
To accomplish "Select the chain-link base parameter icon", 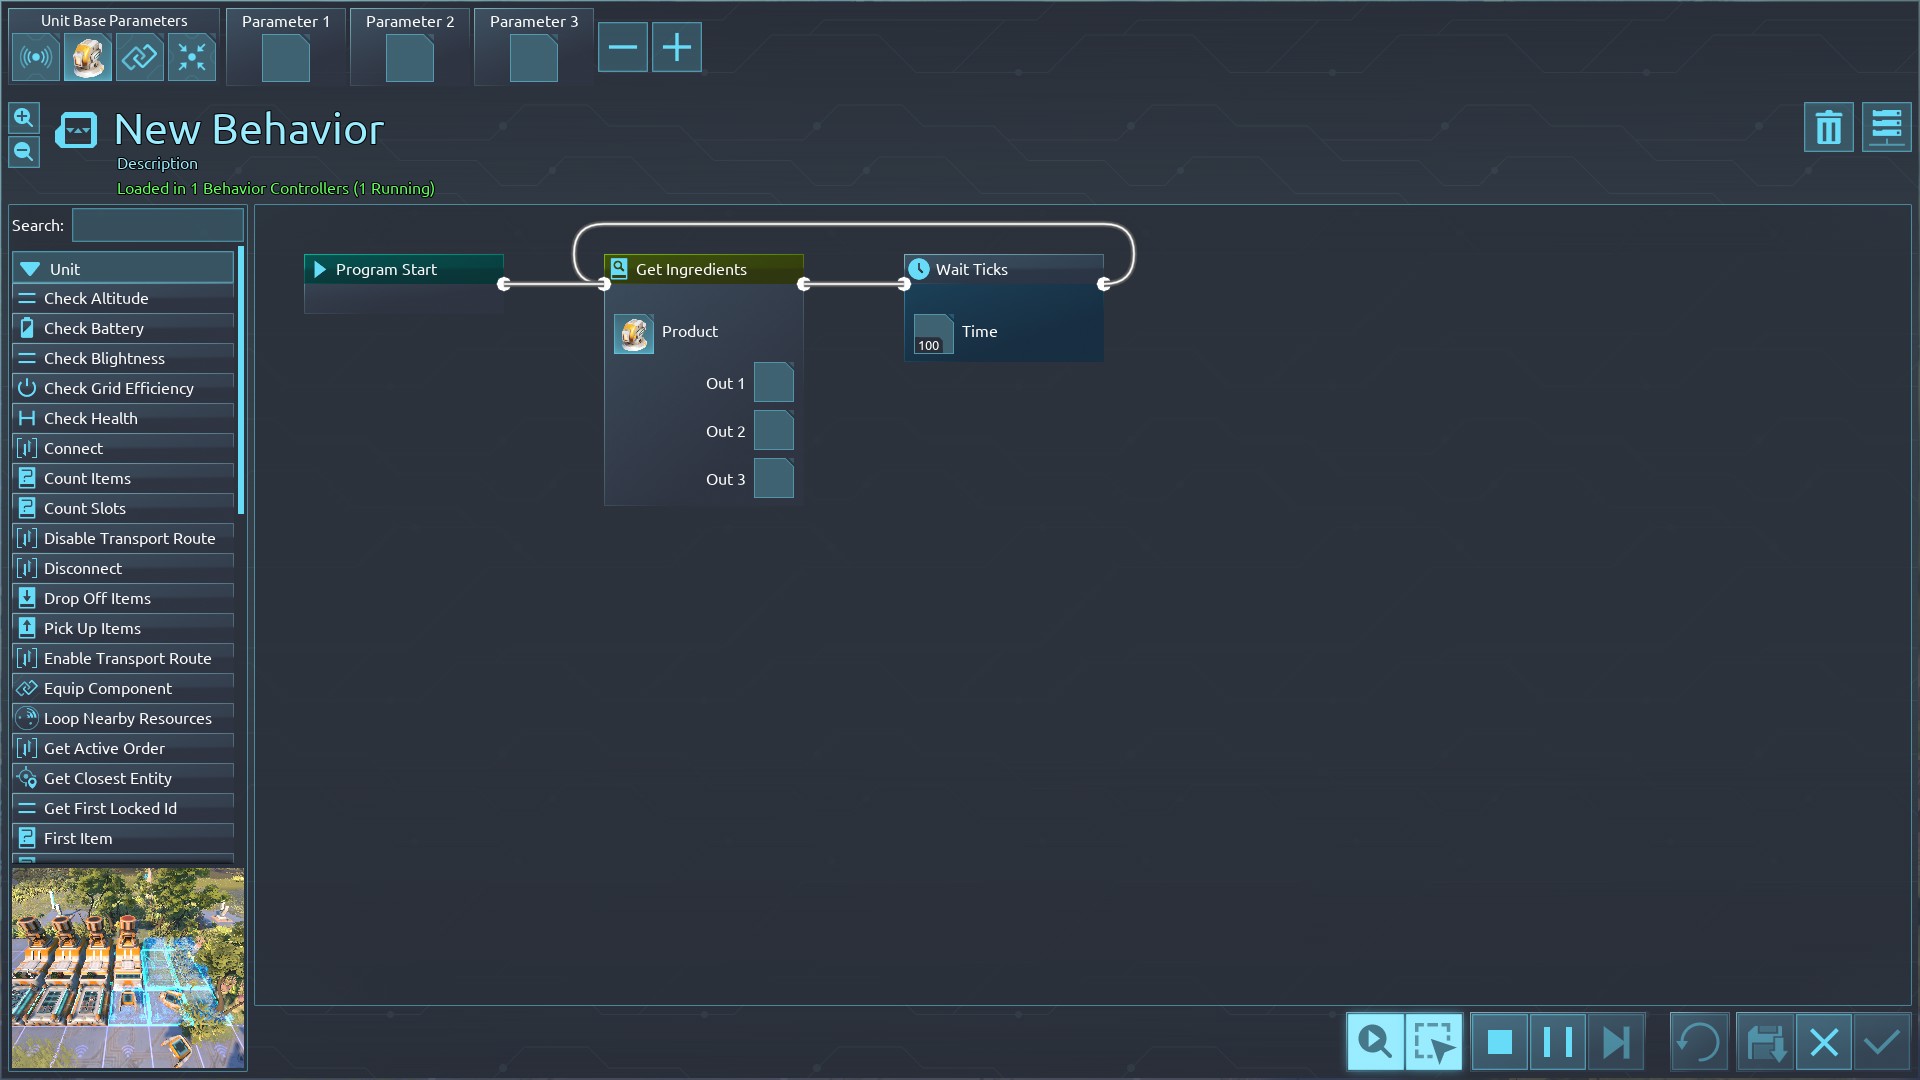I will 139,58.
